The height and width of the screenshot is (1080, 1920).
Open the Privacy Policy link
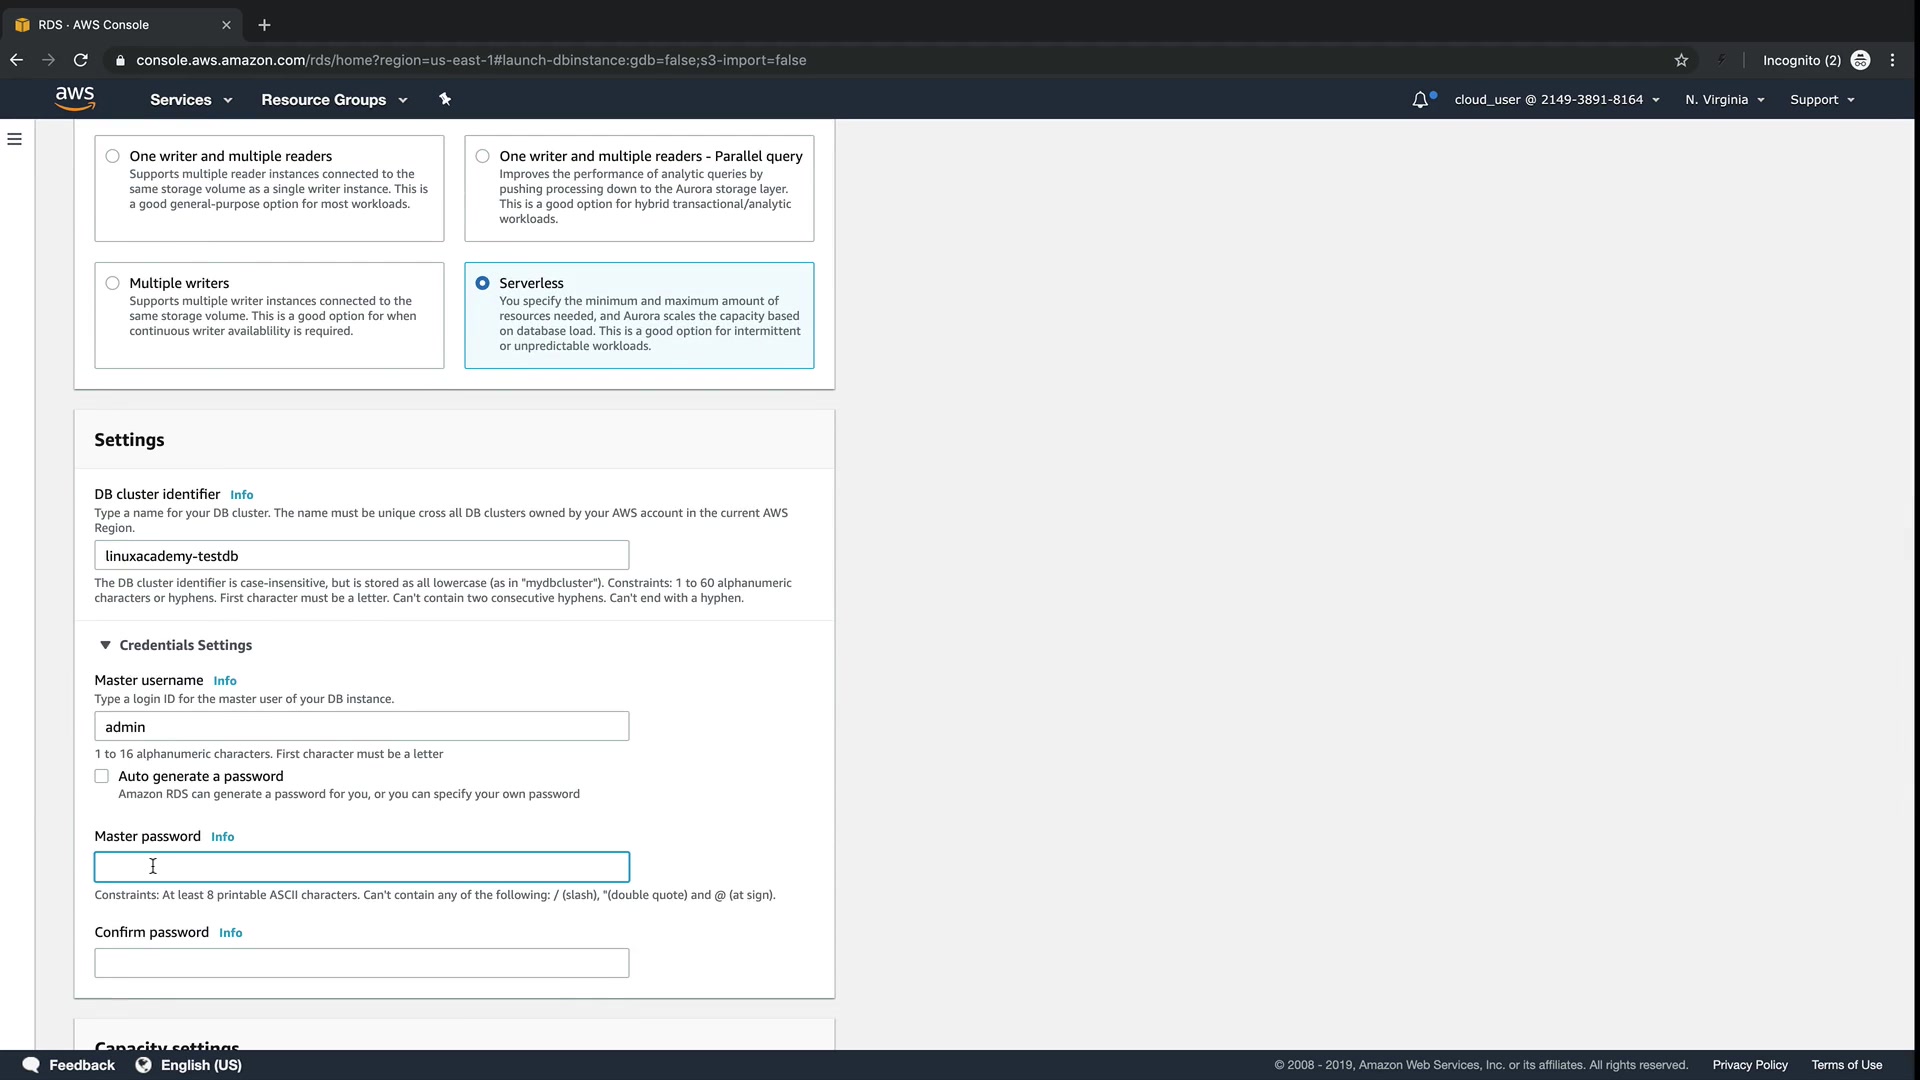click(x=1749, y=1065)
